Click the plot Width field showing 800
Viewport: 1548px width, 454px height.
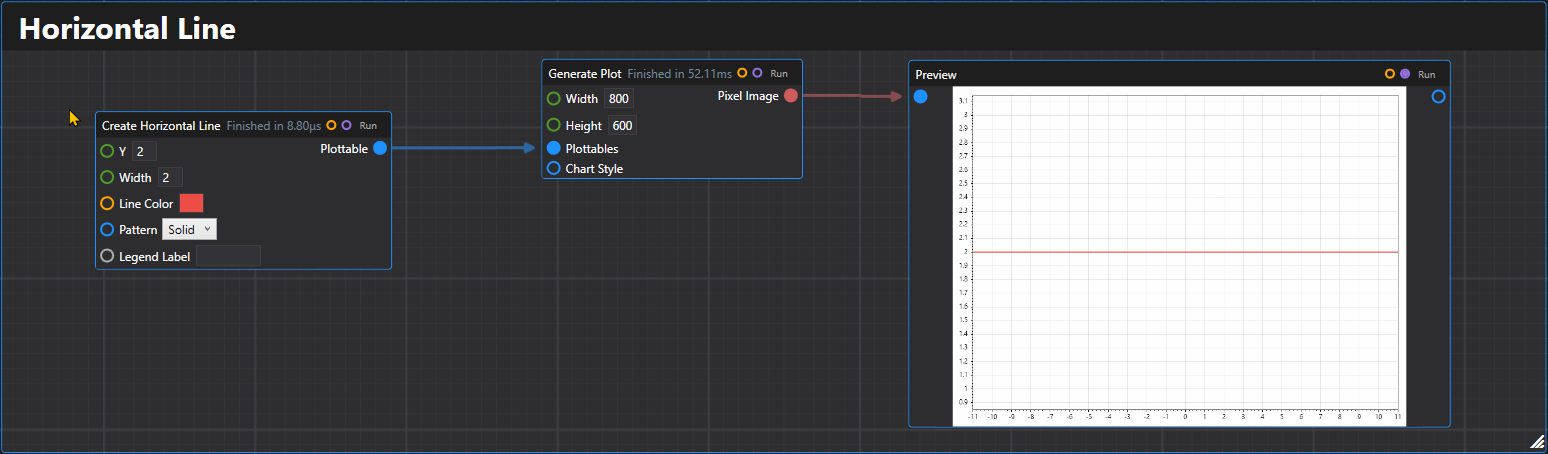tap(619, 99)
